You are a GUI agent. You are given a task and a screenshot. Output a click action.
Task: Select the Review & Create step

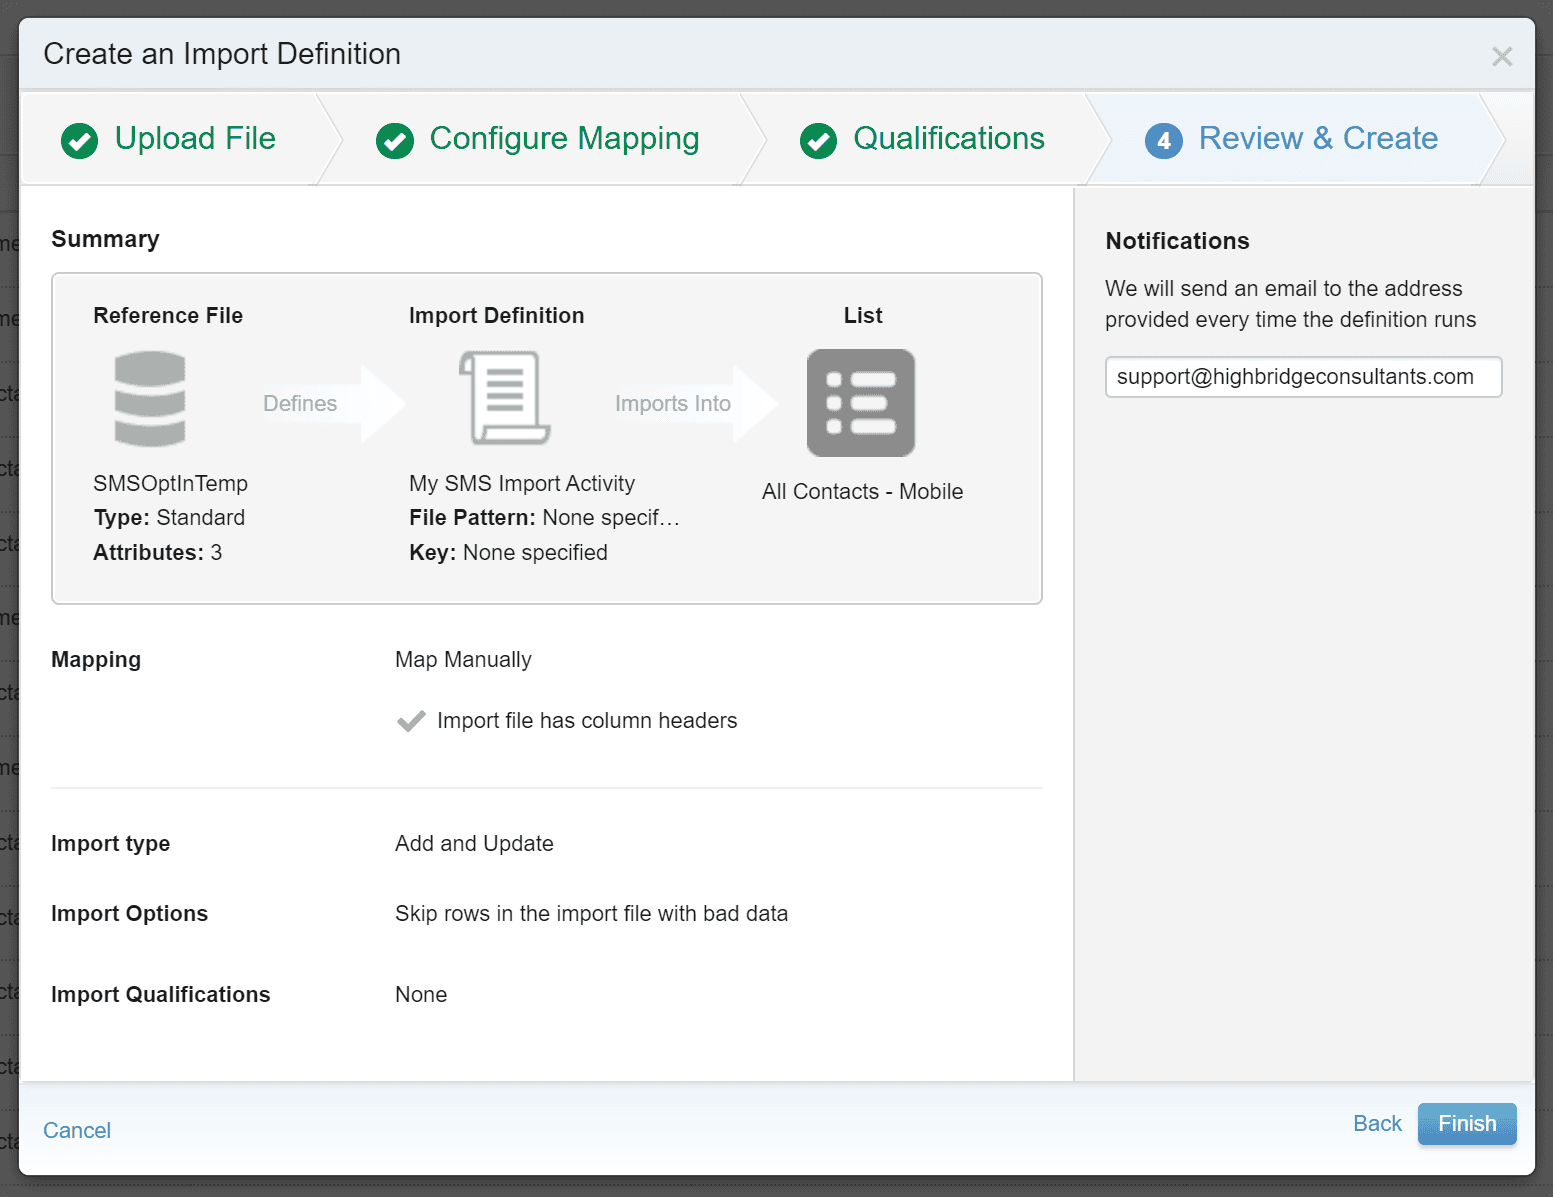click(1317, 139)
